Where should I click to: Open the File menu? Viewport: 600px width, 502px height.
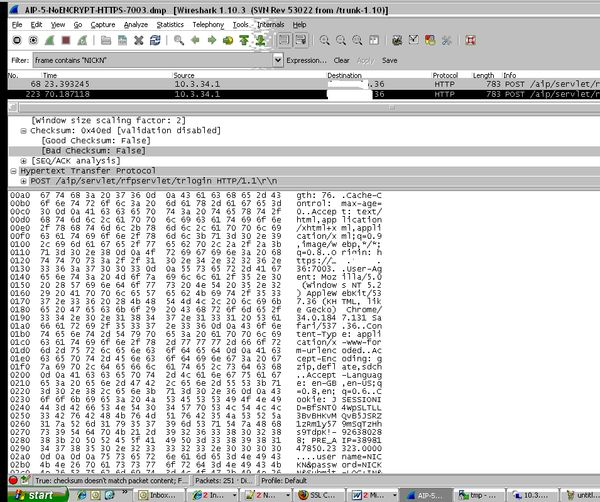(17, 24)
